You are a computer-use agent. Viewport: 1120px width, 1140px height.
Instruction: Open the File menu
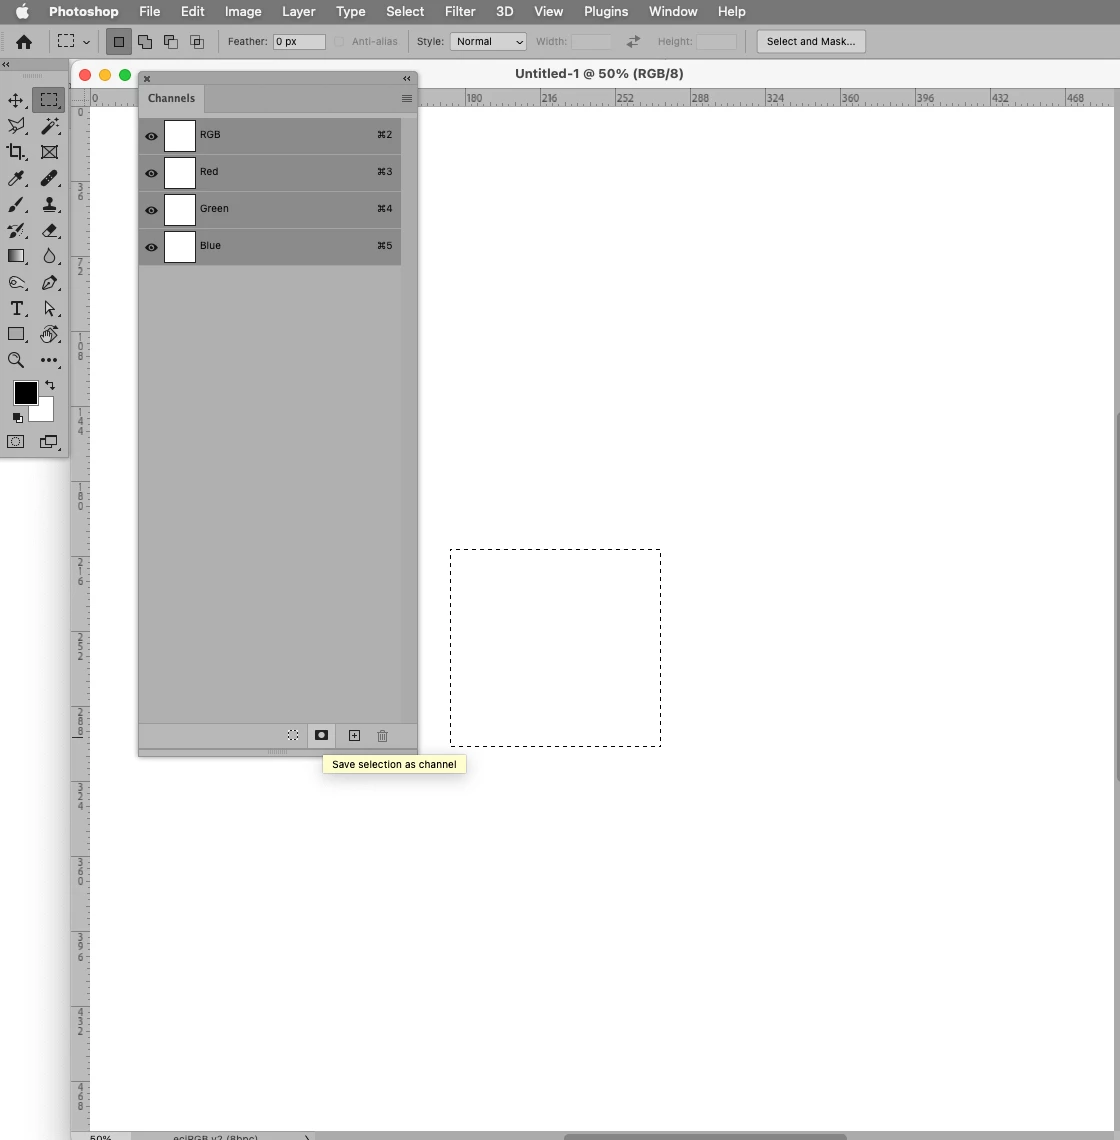[149, 12]
